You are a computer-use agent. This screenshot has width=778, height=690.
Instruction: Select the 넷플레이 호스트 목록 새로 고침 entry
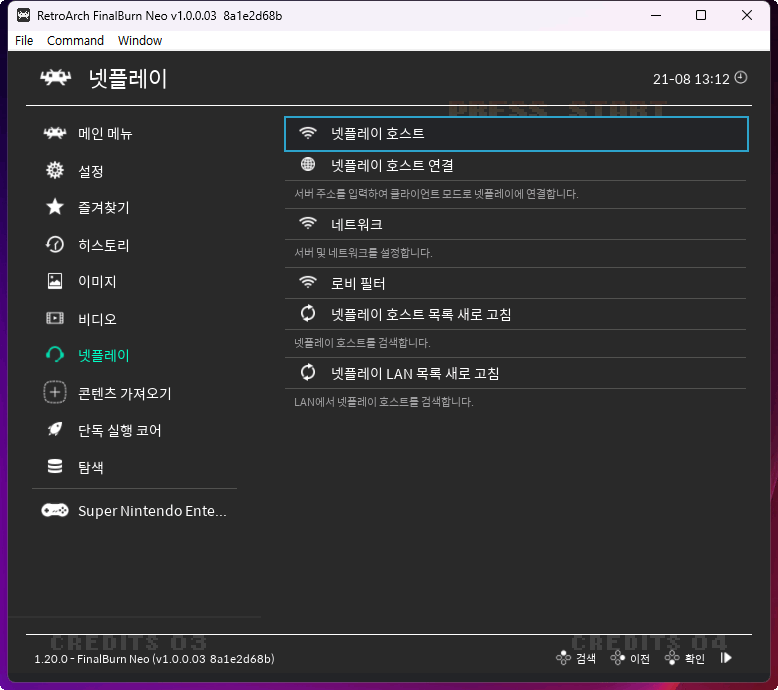[x=516, y=314]
